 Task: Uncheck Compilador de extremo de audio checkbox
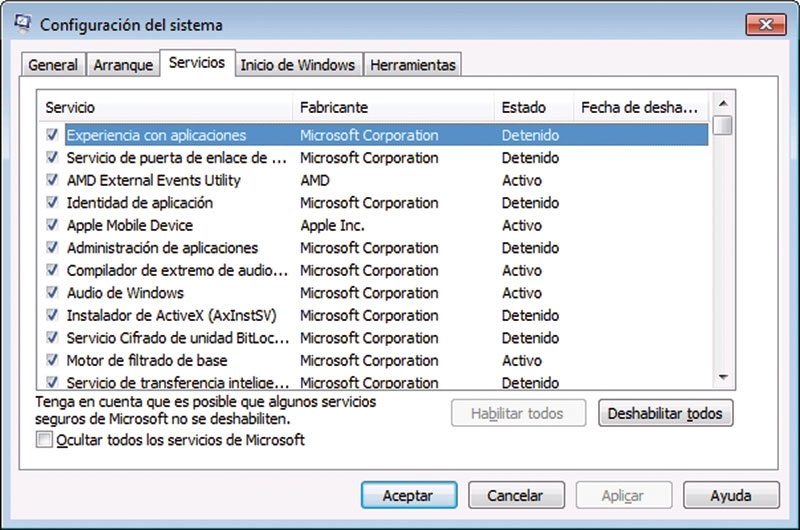(x=52, y=269)
